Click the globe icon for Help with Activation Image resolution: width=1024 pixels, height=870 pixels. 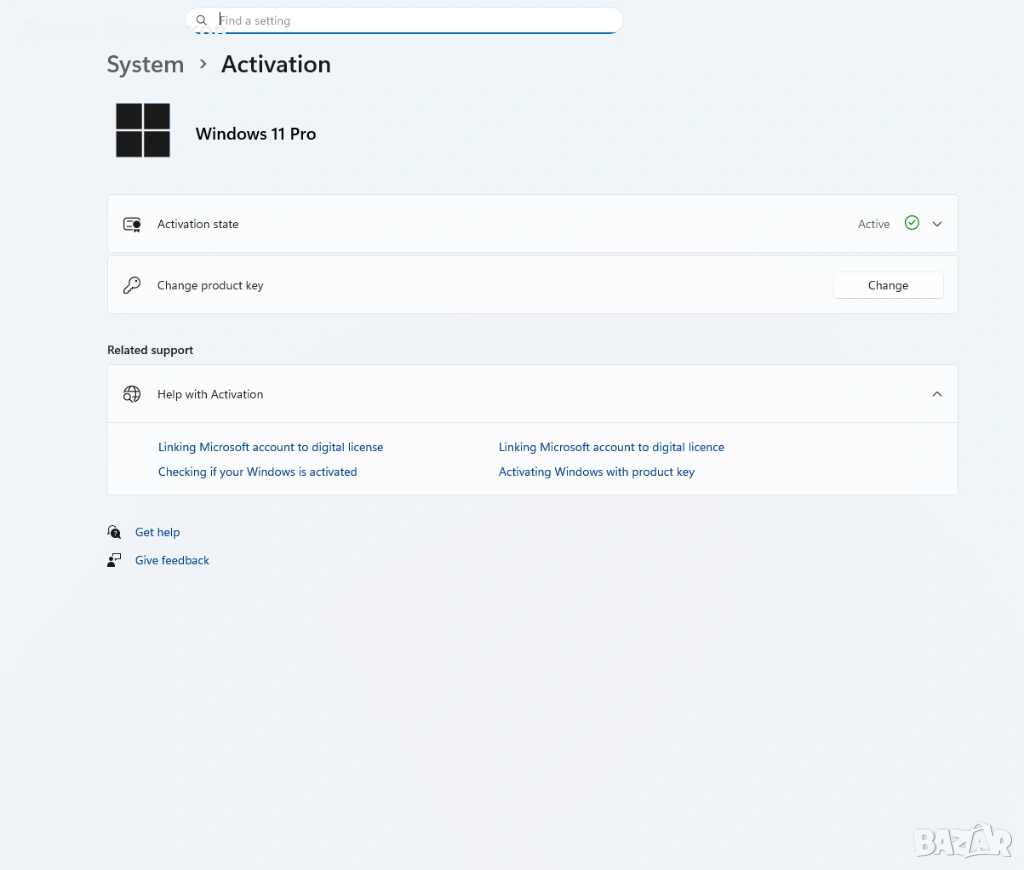(132, 394)
